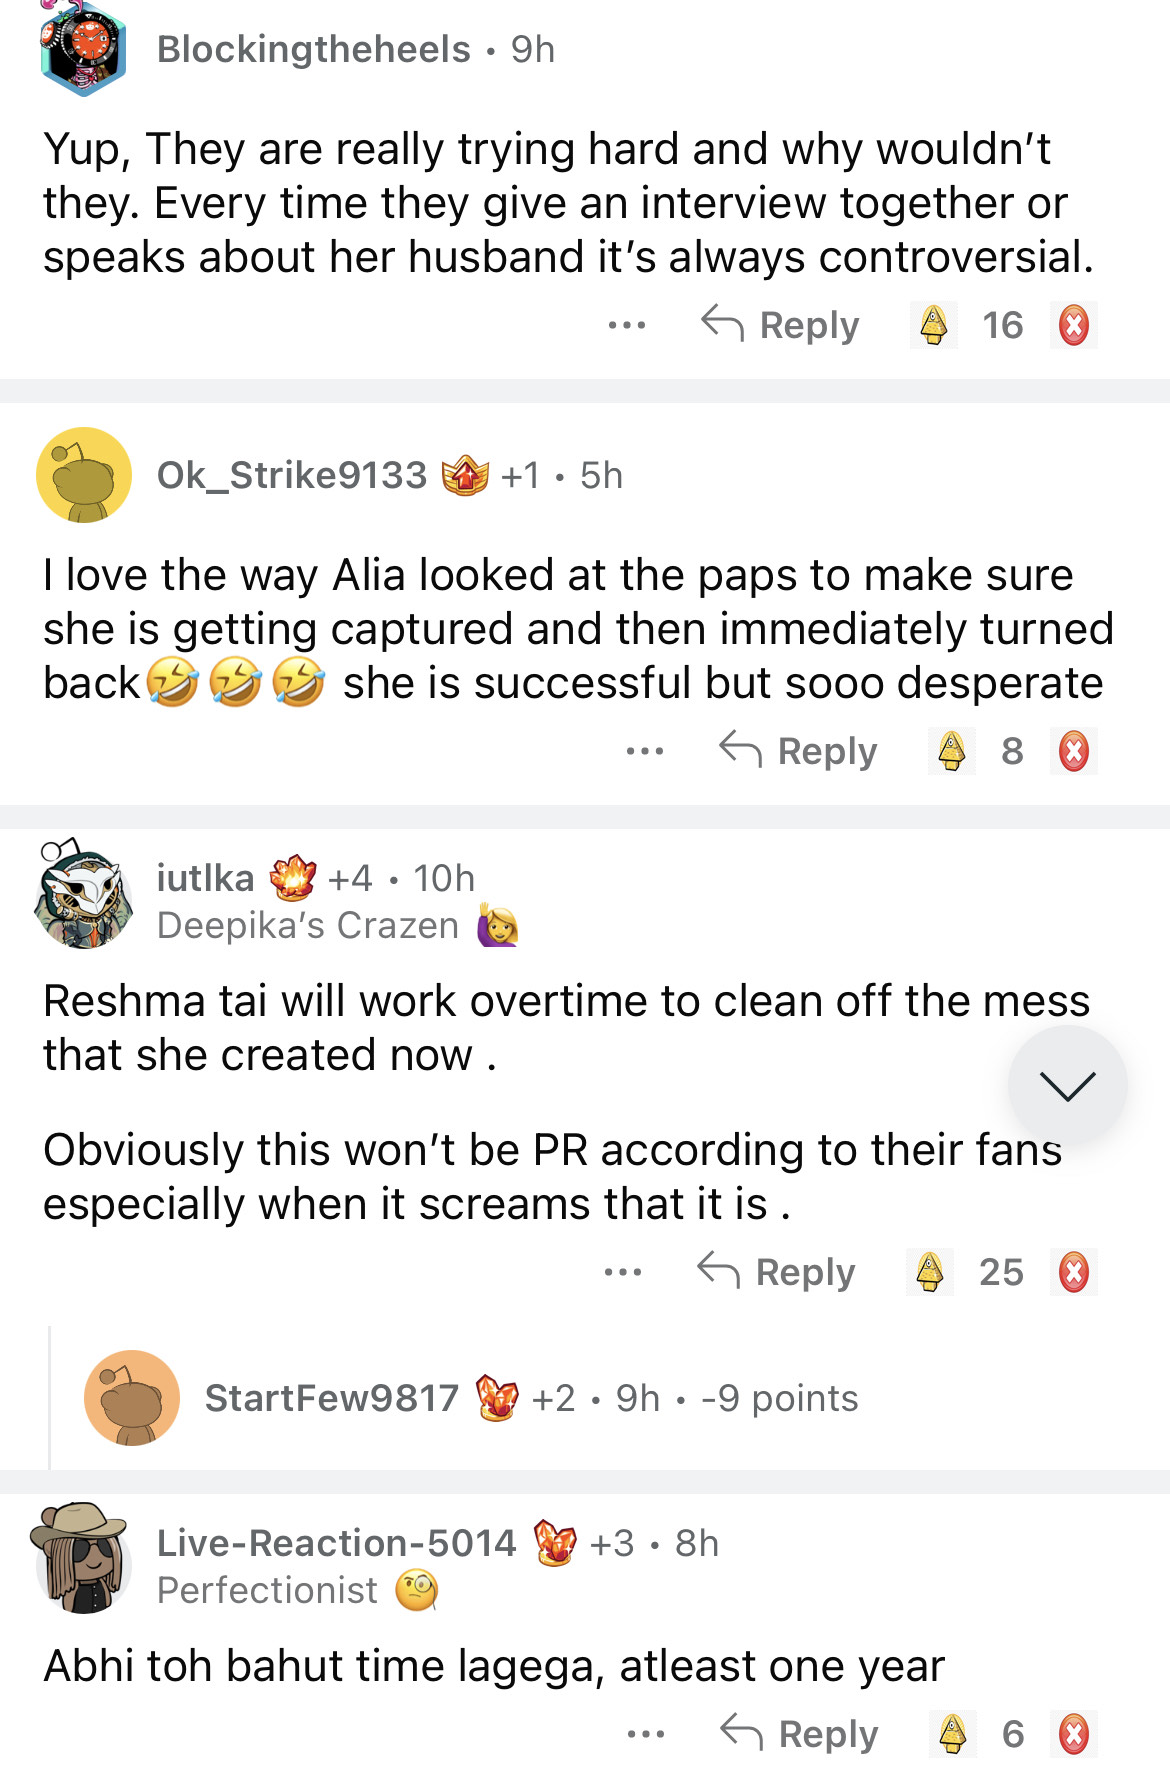The height and width of the screenshot is (1772, 1170).
Task: Upvote Ok_Strike9133's comment about Alia
Action: (951, 751)
